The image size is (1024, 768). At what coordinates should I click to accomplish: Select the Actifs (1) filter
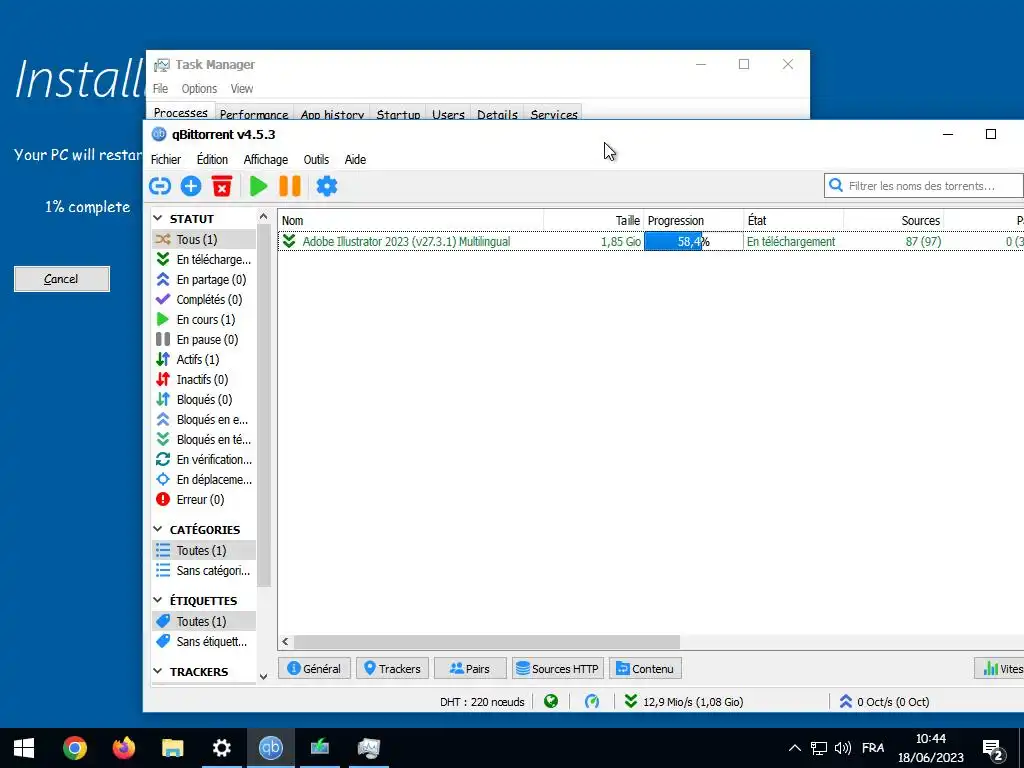click(204, 359)
